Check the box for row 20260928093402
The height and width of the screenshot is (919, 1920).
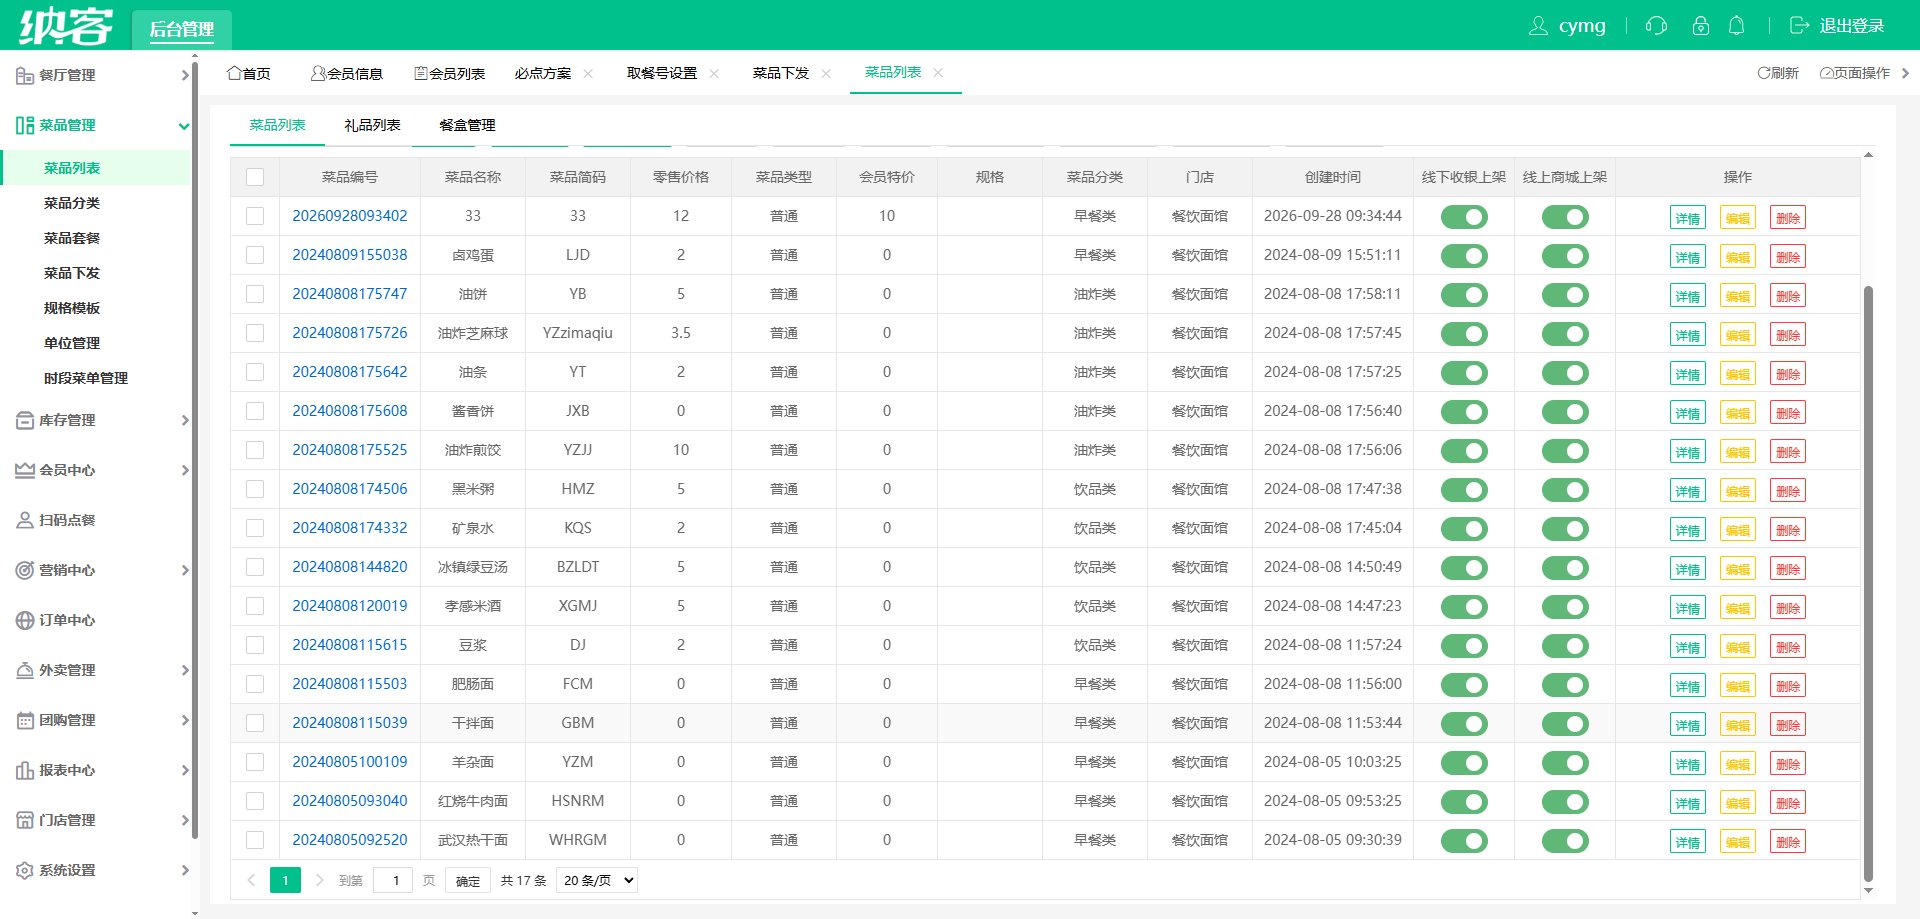[255, 216]
